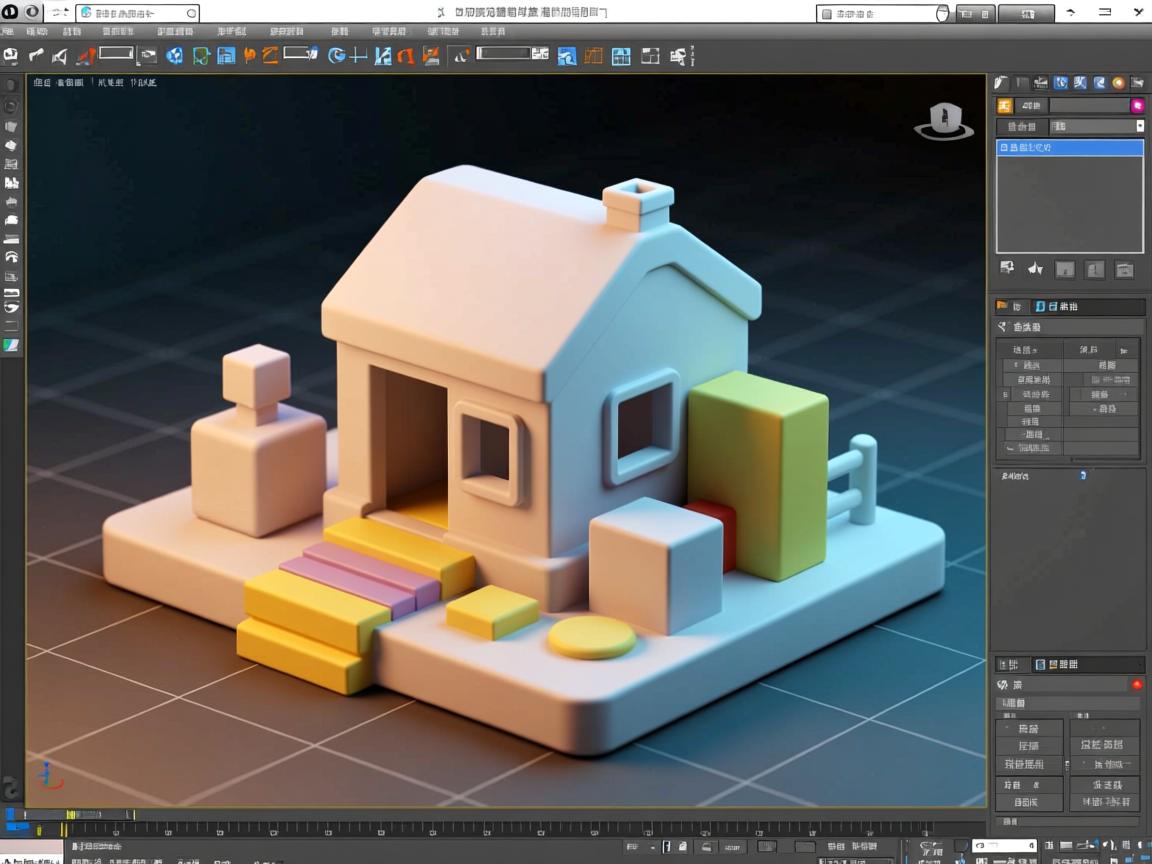Expand the modifier list dropdown

coord(1140,127)
